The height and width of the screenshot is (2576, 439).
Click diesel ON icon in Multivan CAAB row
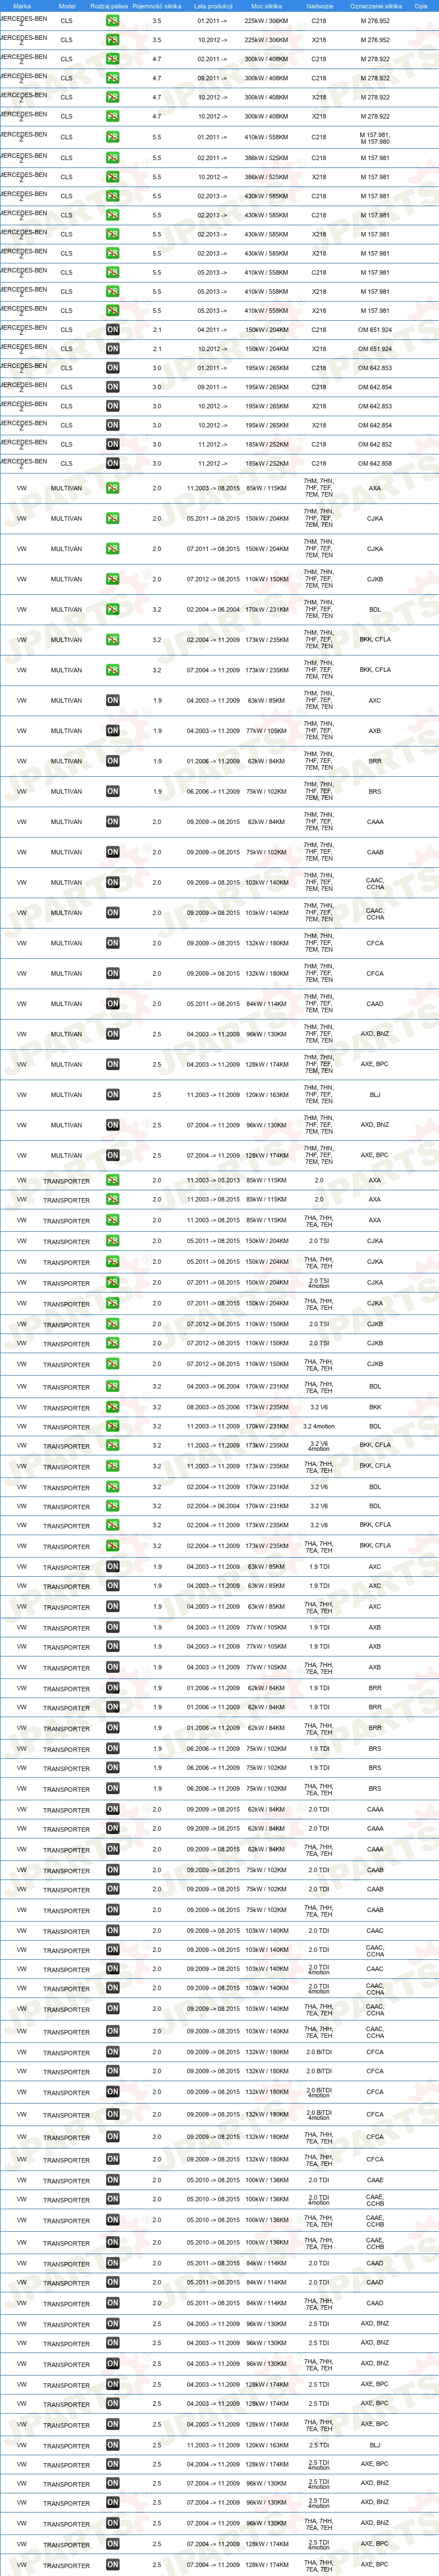coord(113,852)
